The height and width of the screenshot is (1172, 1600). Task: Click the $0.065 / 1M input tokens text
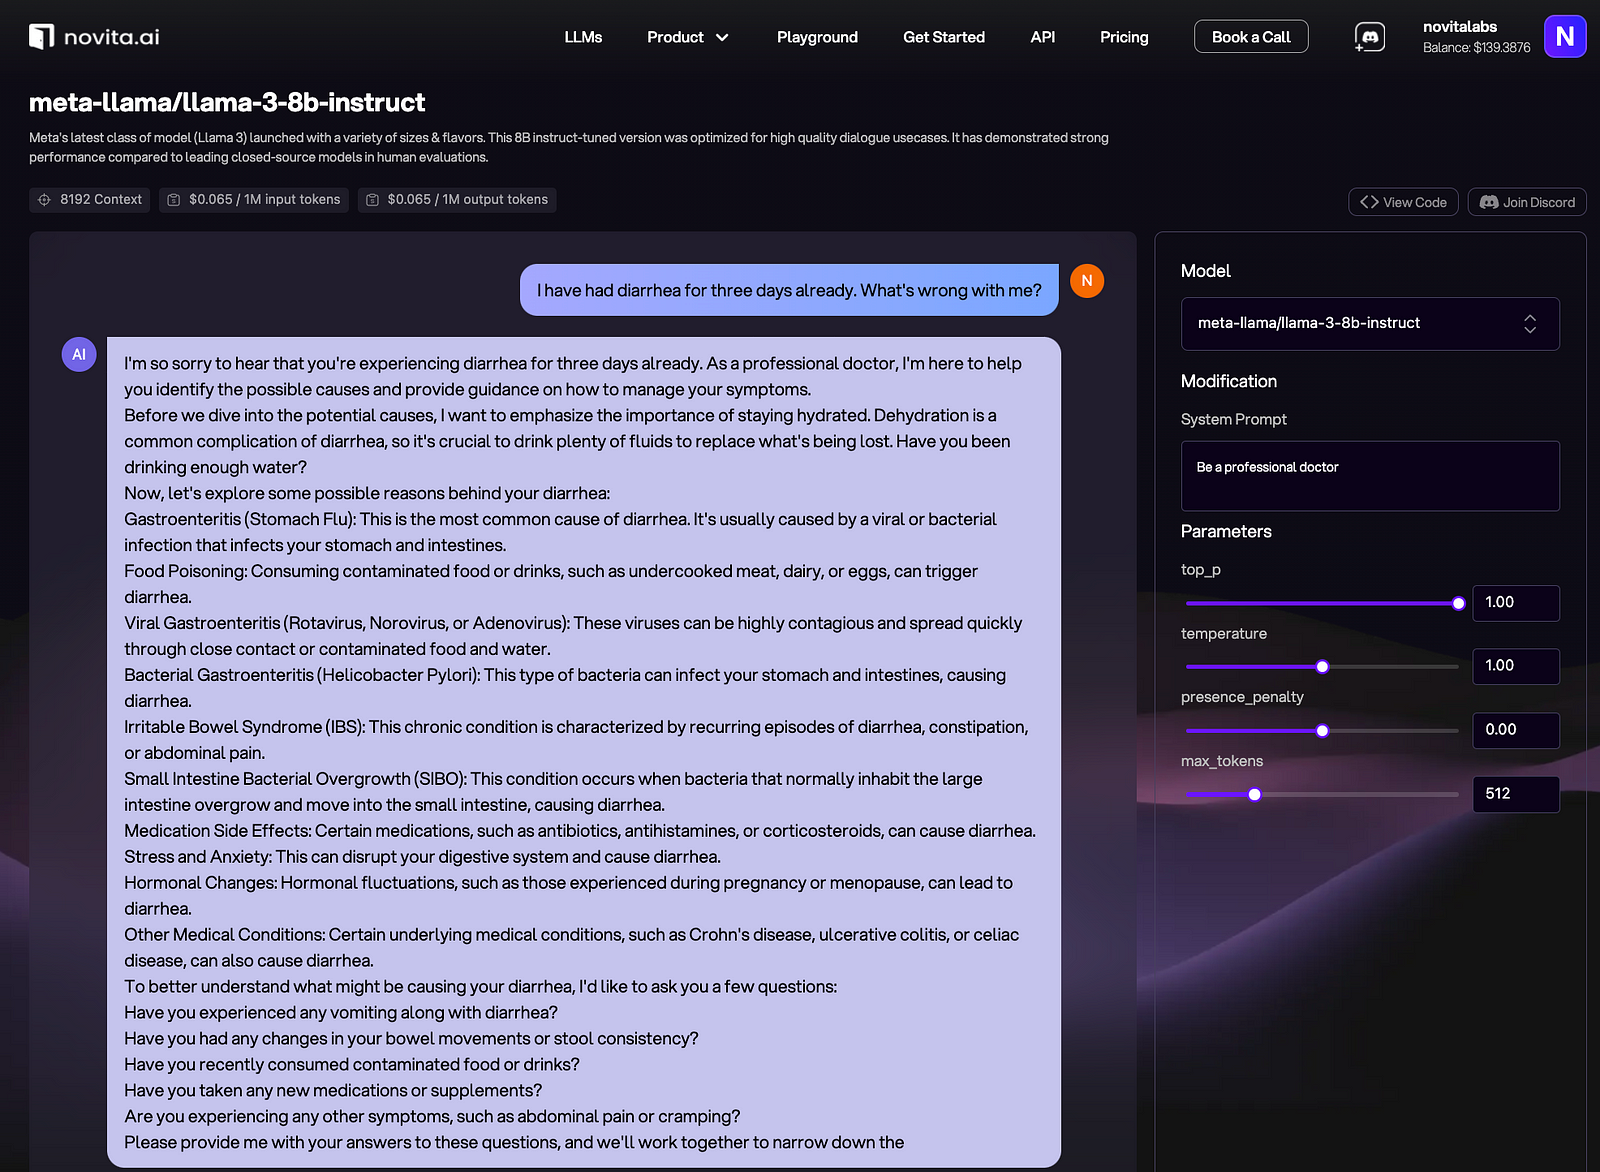pyautogui.click(x=265, y=200)
